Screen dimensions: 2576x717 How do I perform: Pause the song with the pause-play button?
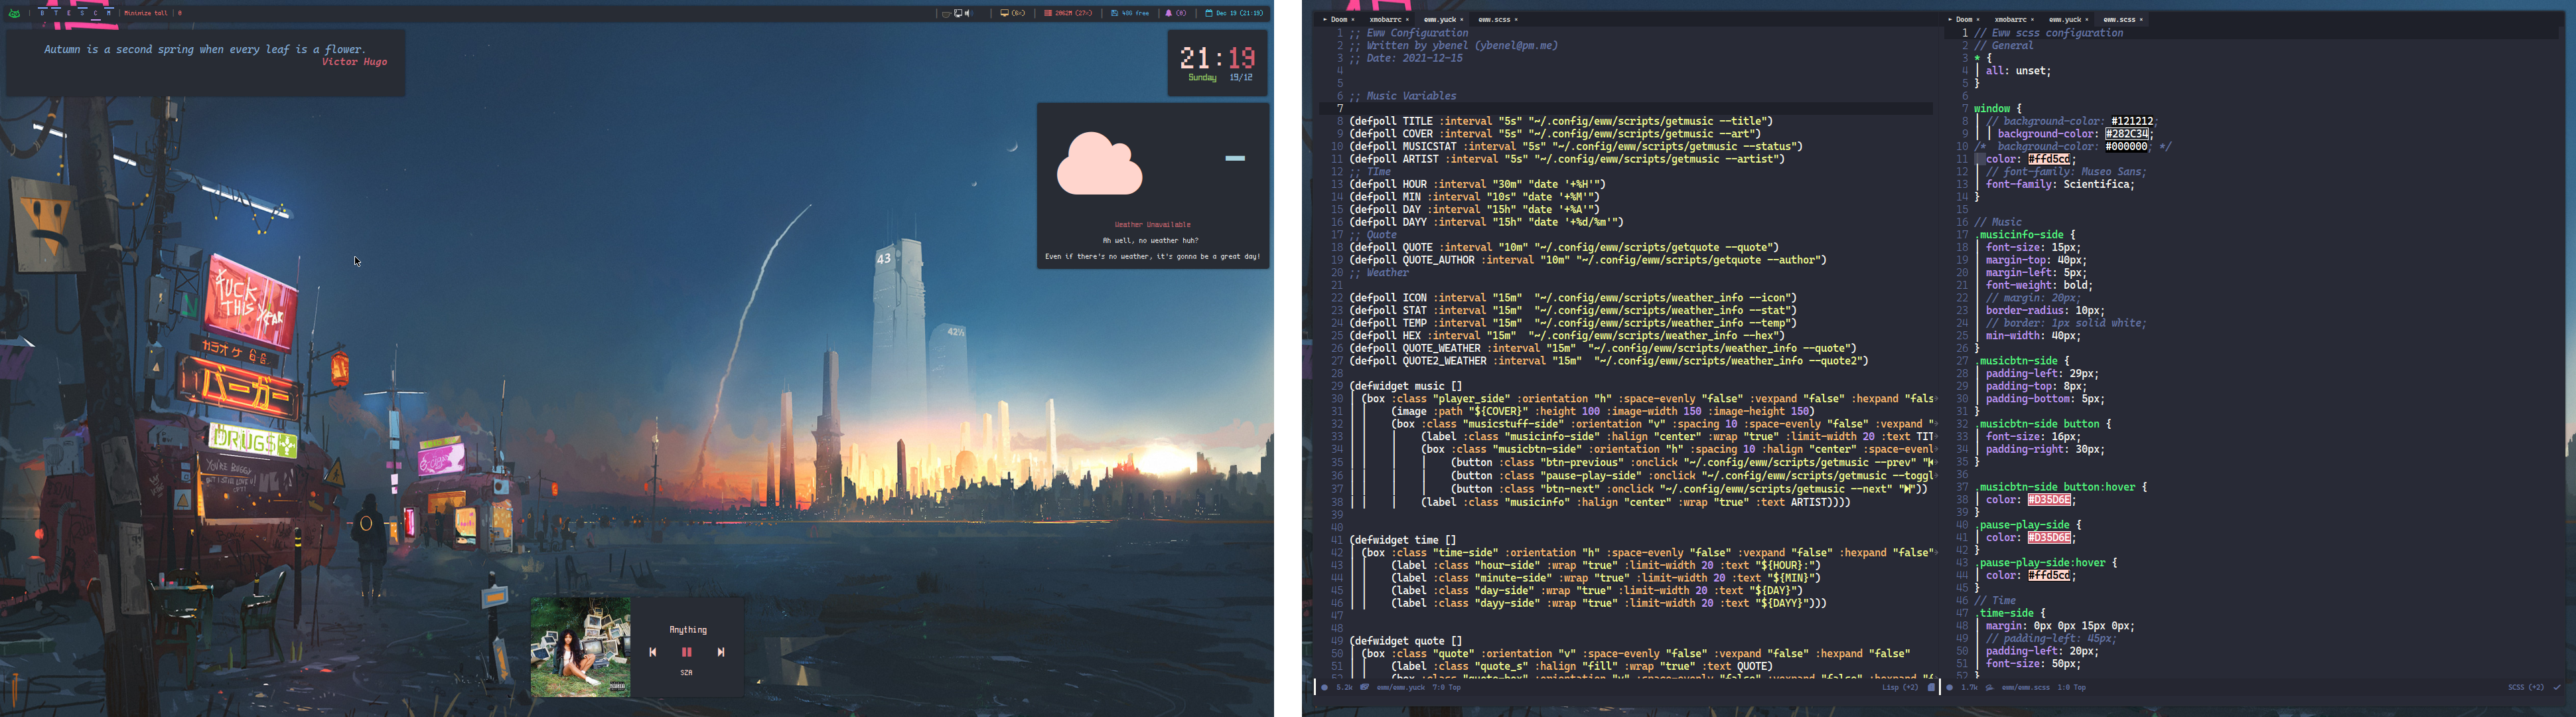[x=687, y=652]
